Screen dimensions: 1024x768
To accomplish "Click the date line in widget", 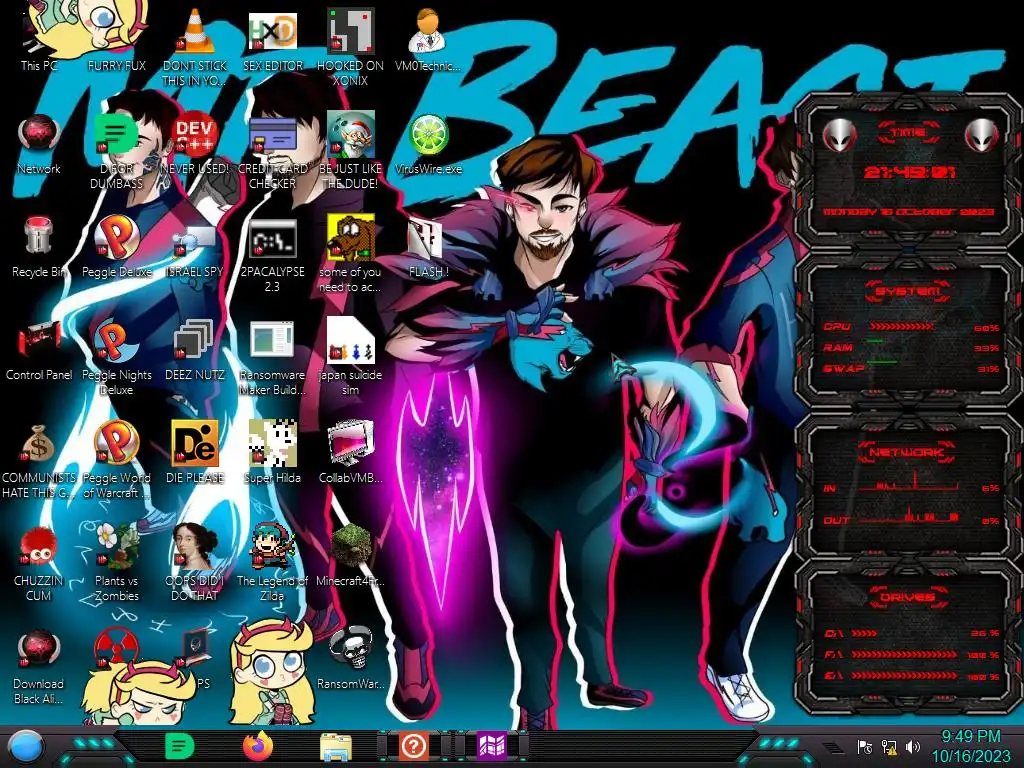I will (x=909, y=212).
